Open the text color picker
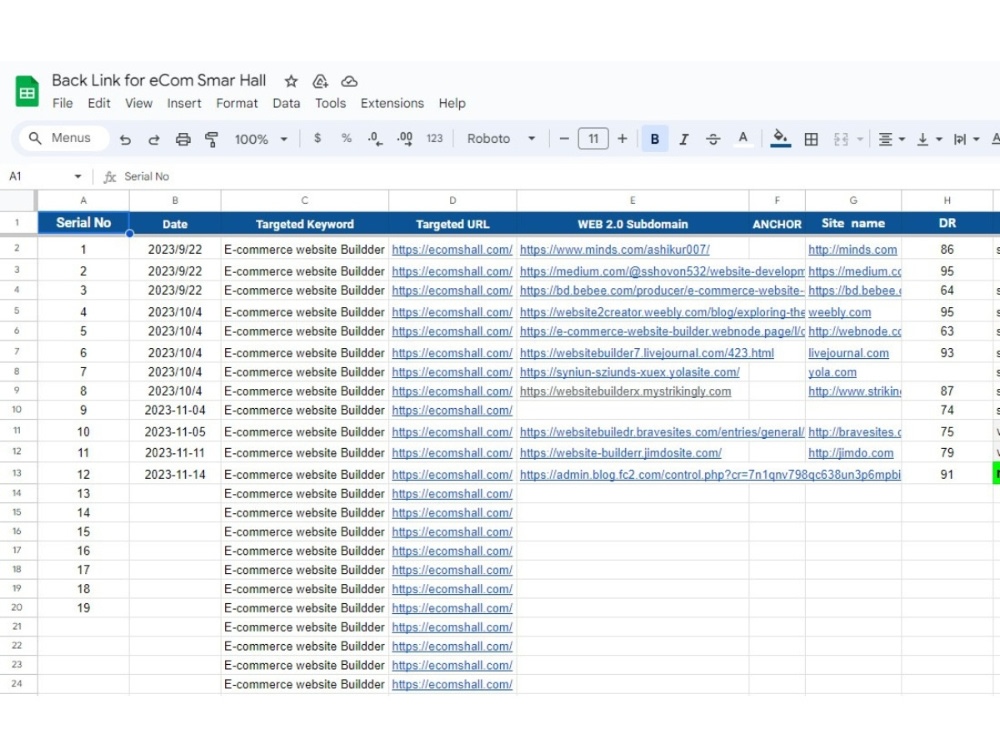Viewport: 1000px width, 750px height. (x=742, y=138)
